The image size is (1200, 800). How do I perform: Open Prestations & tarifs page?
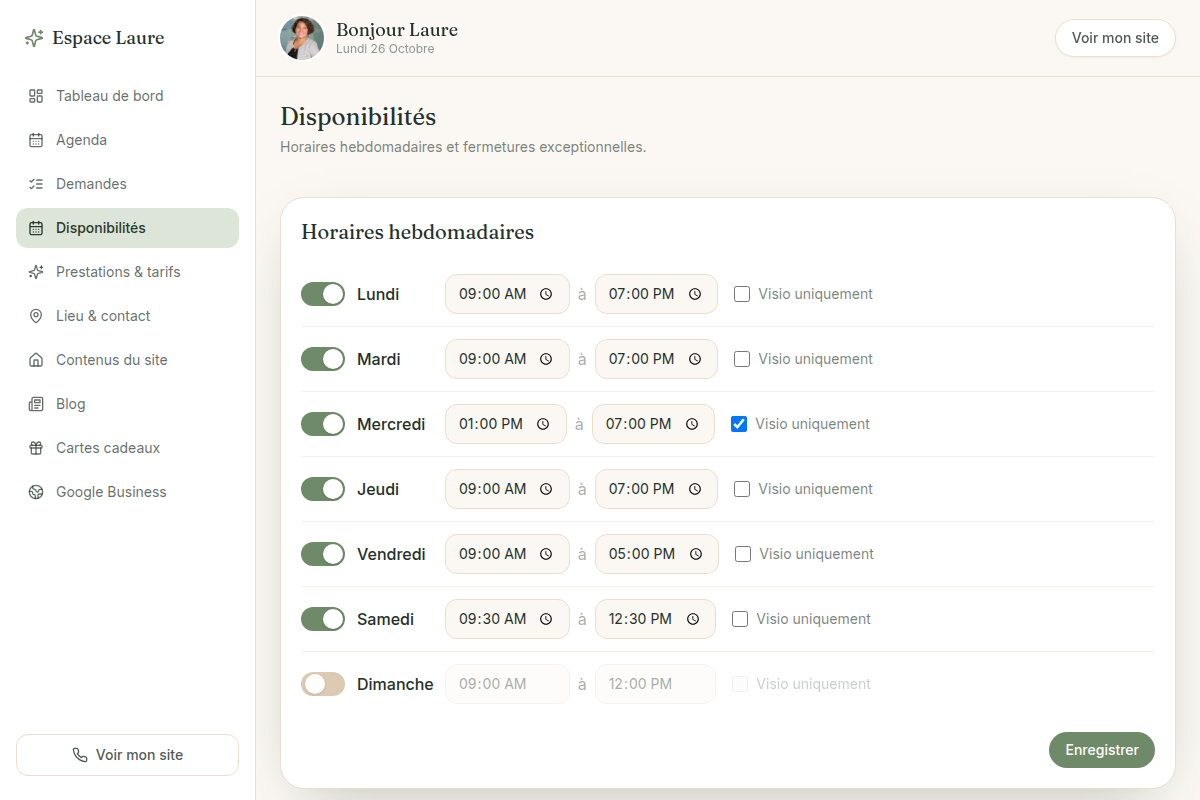(127, 272)
